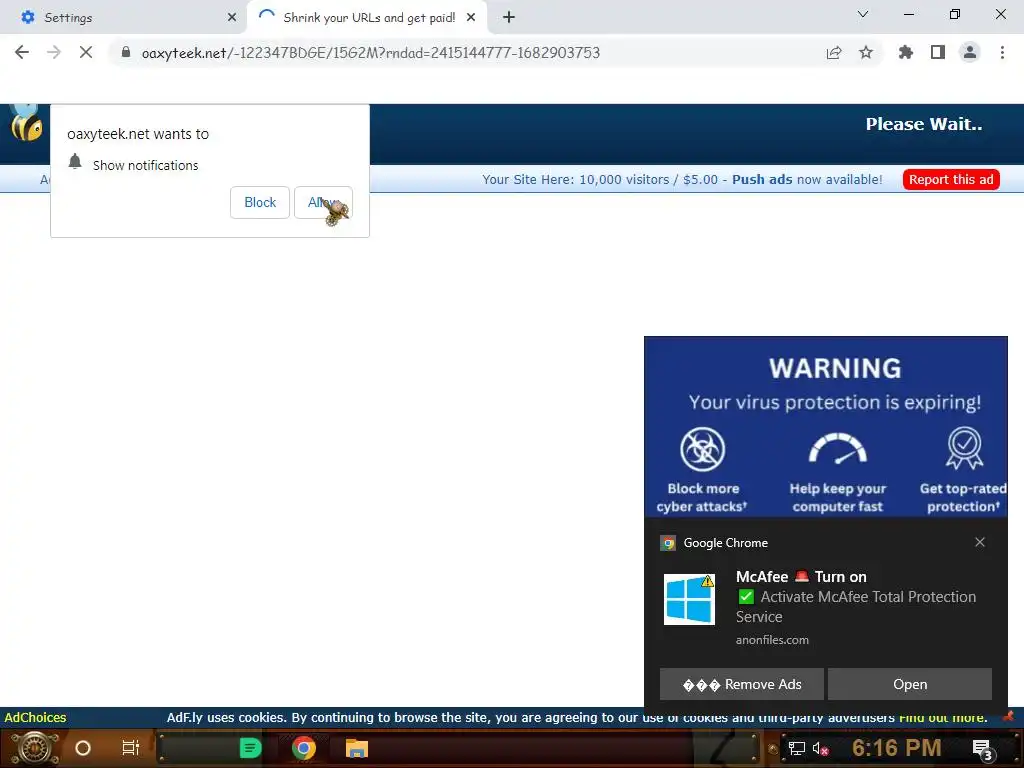This screenshot has height=768, width=1024.
Task: Open the Action Center notifications icon
Action: coord(983,749)
